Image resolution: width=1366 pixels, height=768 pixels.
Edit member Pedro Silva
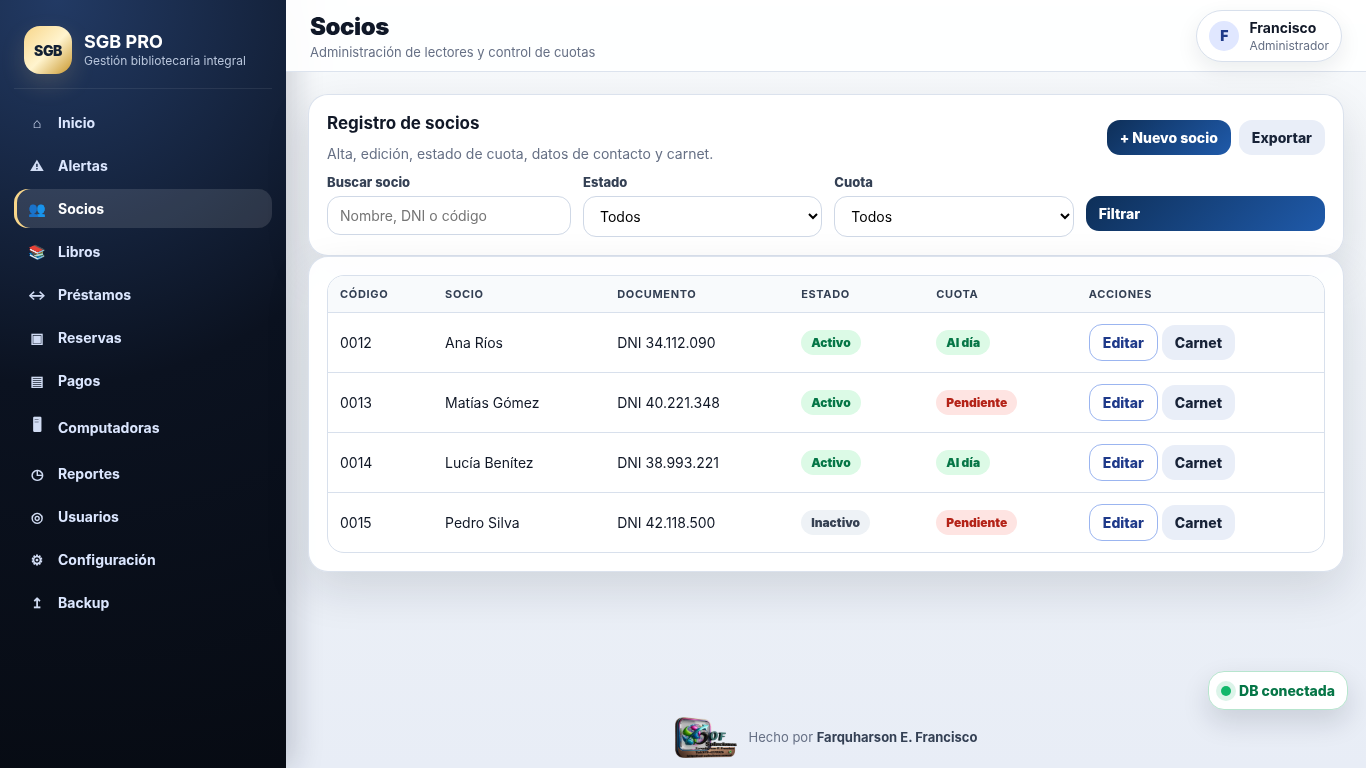click(x=1123, y=522)
